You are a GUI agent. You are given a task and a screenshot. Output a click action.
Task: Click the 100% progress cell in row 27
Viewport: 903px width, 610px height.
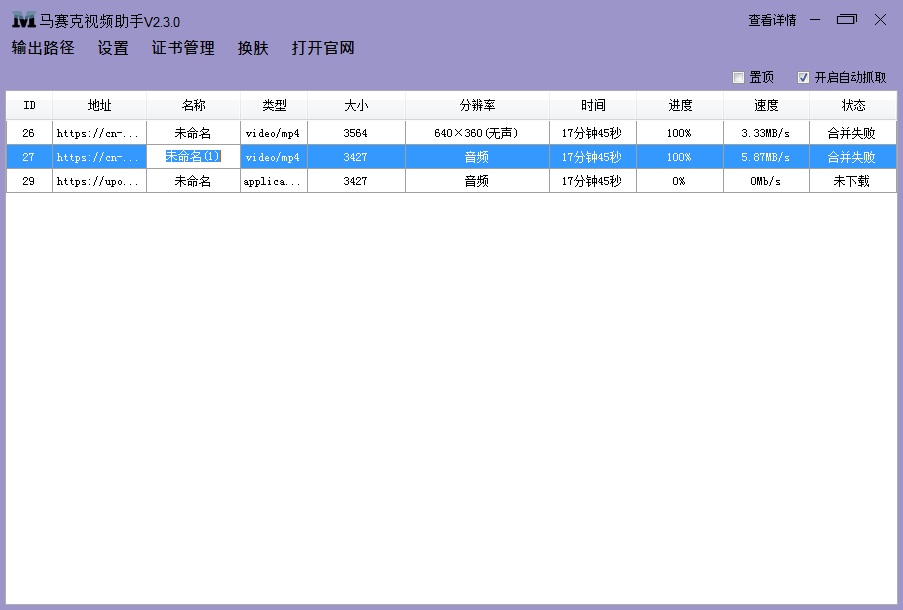coord(680,157)
